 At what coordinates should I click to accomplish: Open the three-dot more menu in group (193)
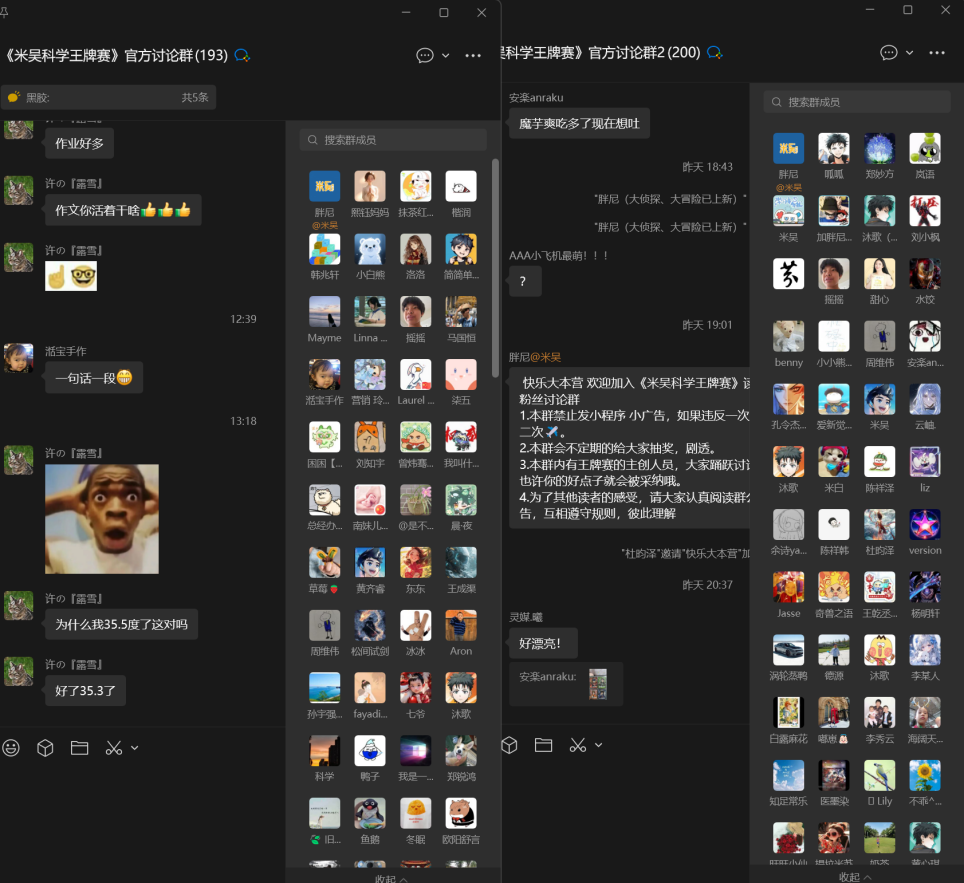[x=473, y=55]
